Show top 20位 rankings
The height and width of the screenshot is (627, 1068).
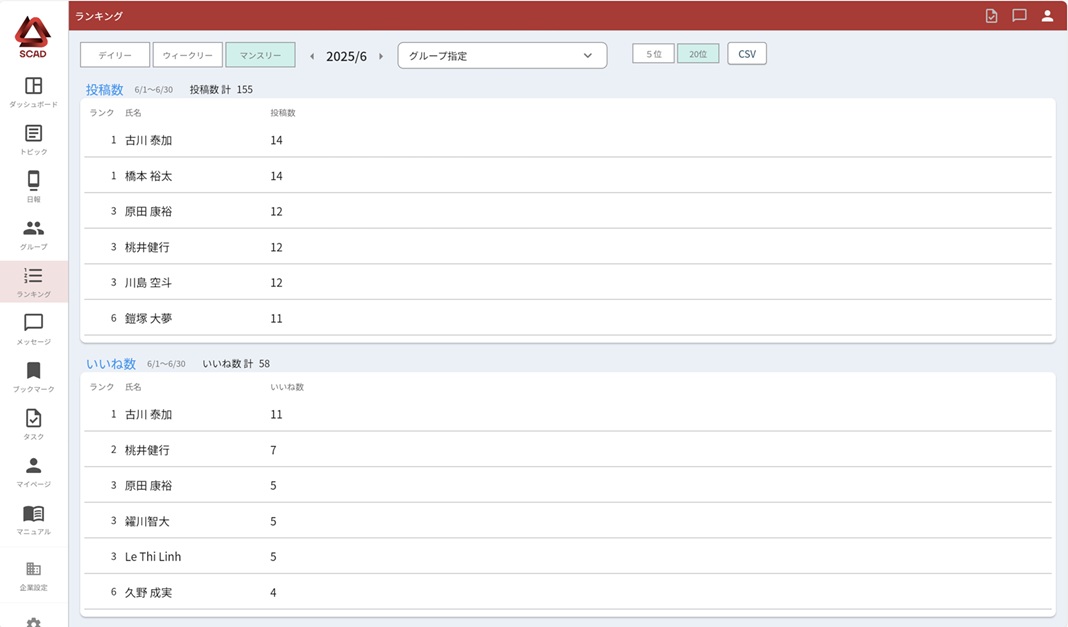698,54
